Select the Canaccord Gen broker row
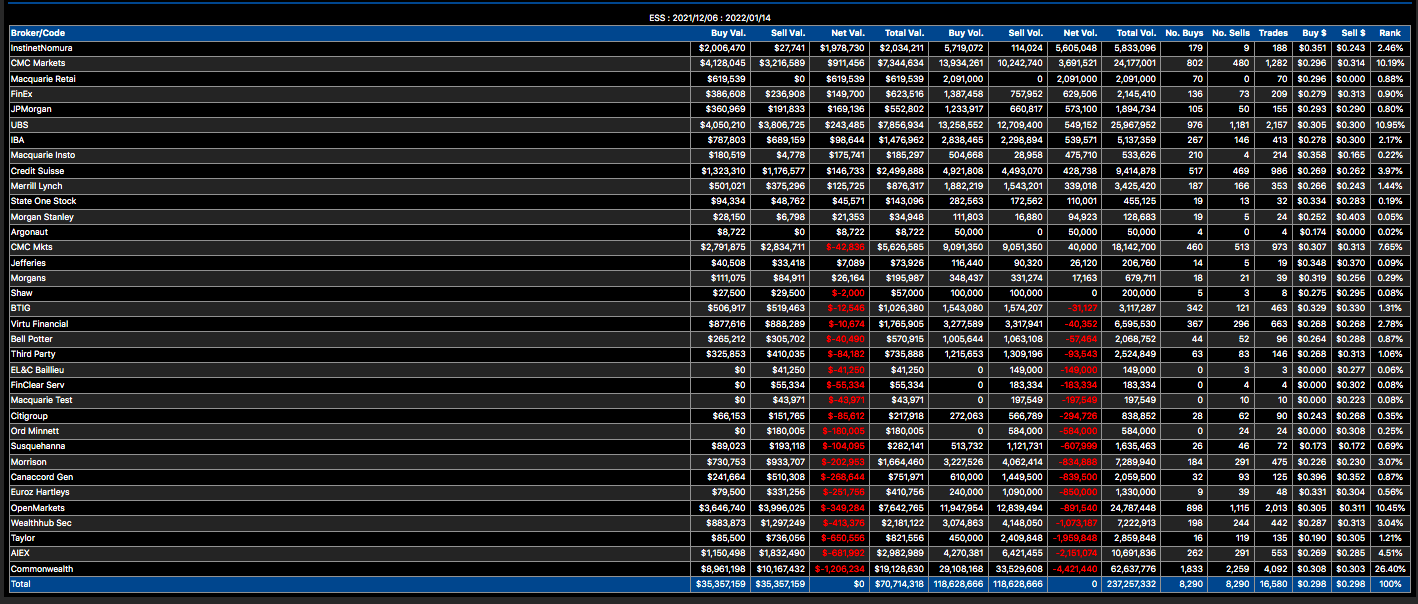Viewport: 1418px width, 604px height. pyautogui.click(x=708, y=477)
